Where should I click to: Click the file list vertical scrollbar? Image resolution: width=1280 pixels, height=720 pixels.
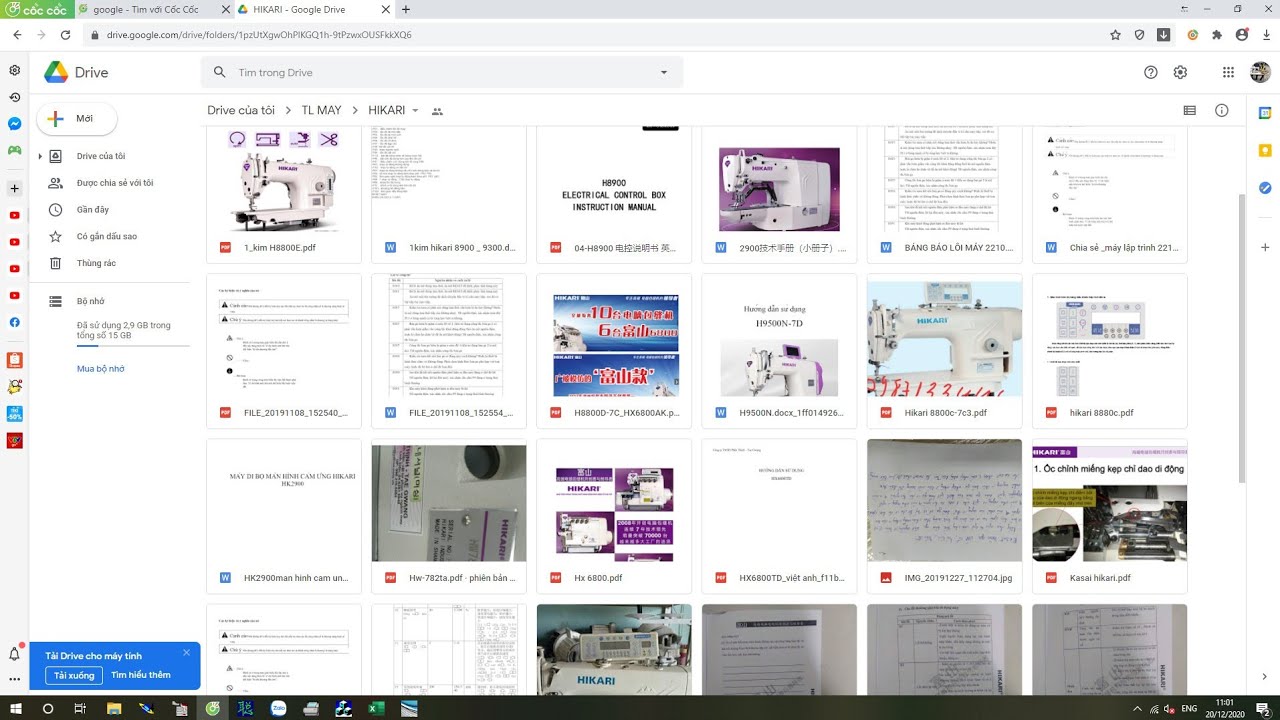point(1243,340)
